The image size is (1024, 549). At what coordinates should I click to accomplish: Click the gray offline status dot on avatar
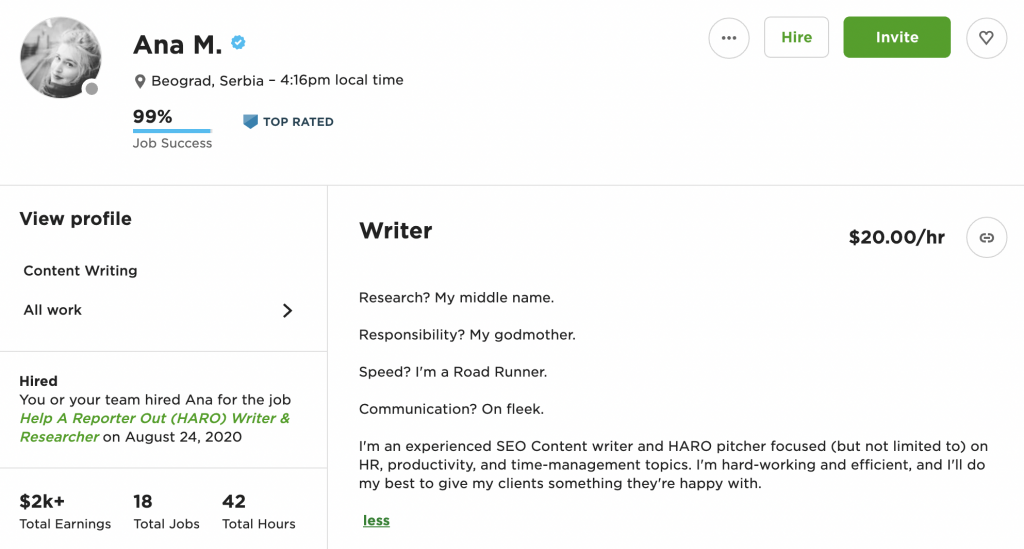click(92, 89)
